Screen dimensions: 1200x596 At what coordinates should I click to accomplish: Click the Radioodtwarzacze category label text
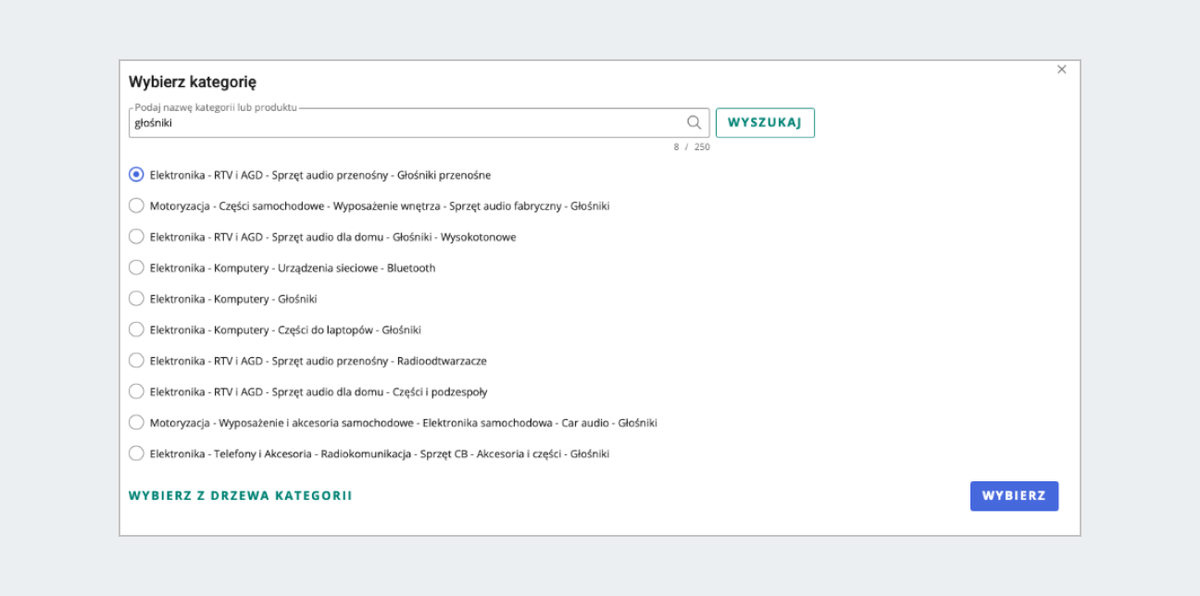pyautogui.click(x=318, y=360)
